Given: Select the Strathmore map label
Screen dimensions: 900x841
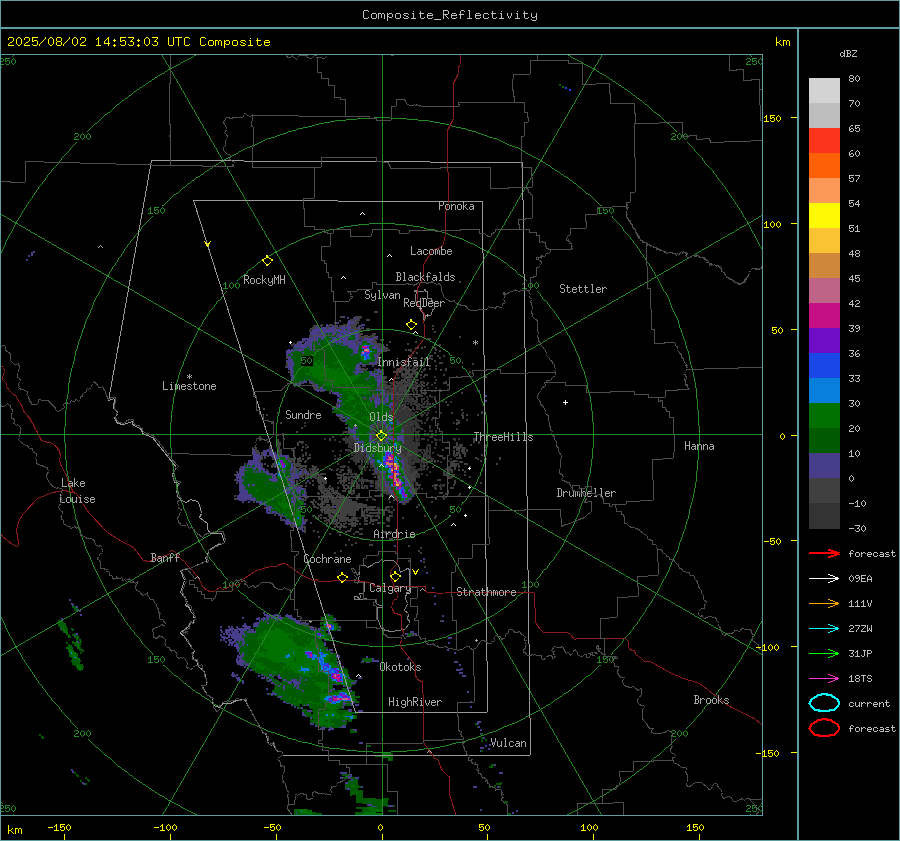Looking at the screenshot, I should (486, 592).
